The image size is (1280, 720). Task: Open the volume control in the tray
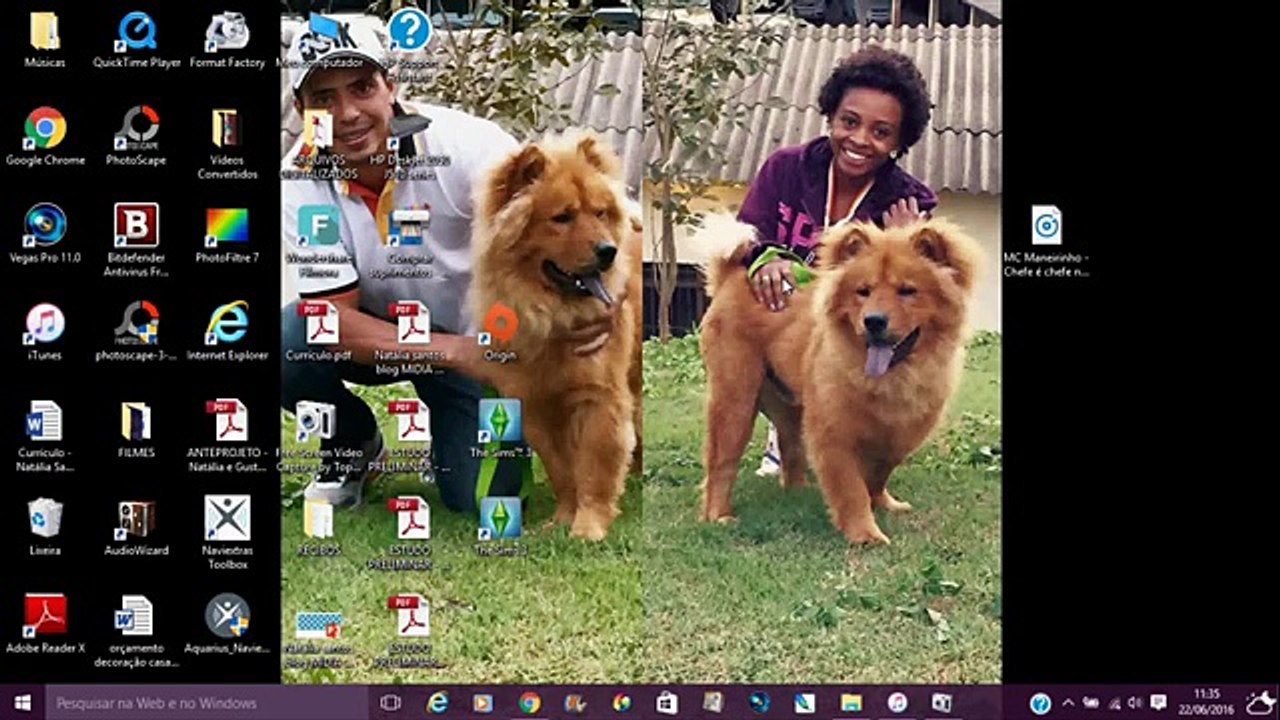click(1136, 703)
